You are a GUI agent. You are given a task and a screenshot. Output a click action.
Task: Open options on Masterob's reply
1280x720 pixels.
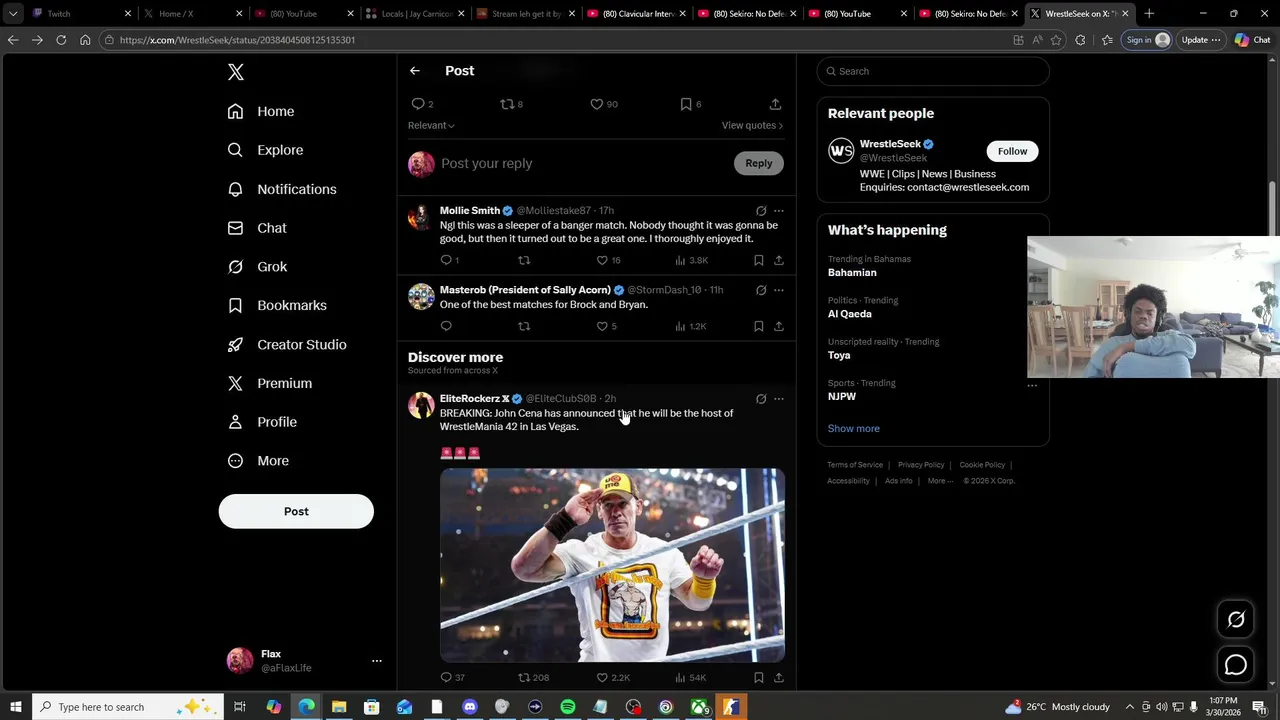click(779, 290)
